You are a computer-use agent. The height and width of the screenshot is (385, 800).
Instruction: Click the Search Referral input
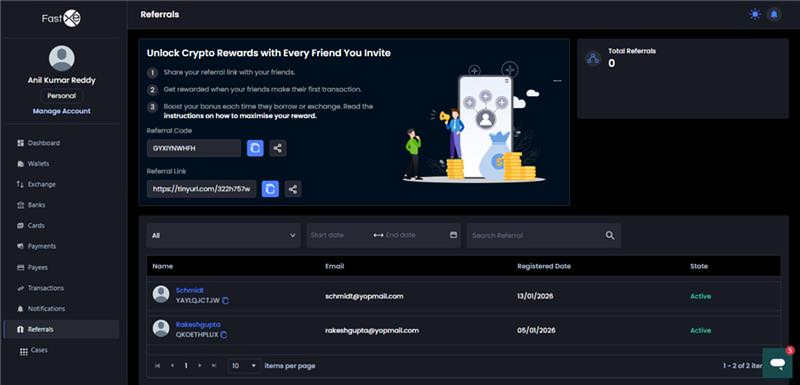(534, 236)
